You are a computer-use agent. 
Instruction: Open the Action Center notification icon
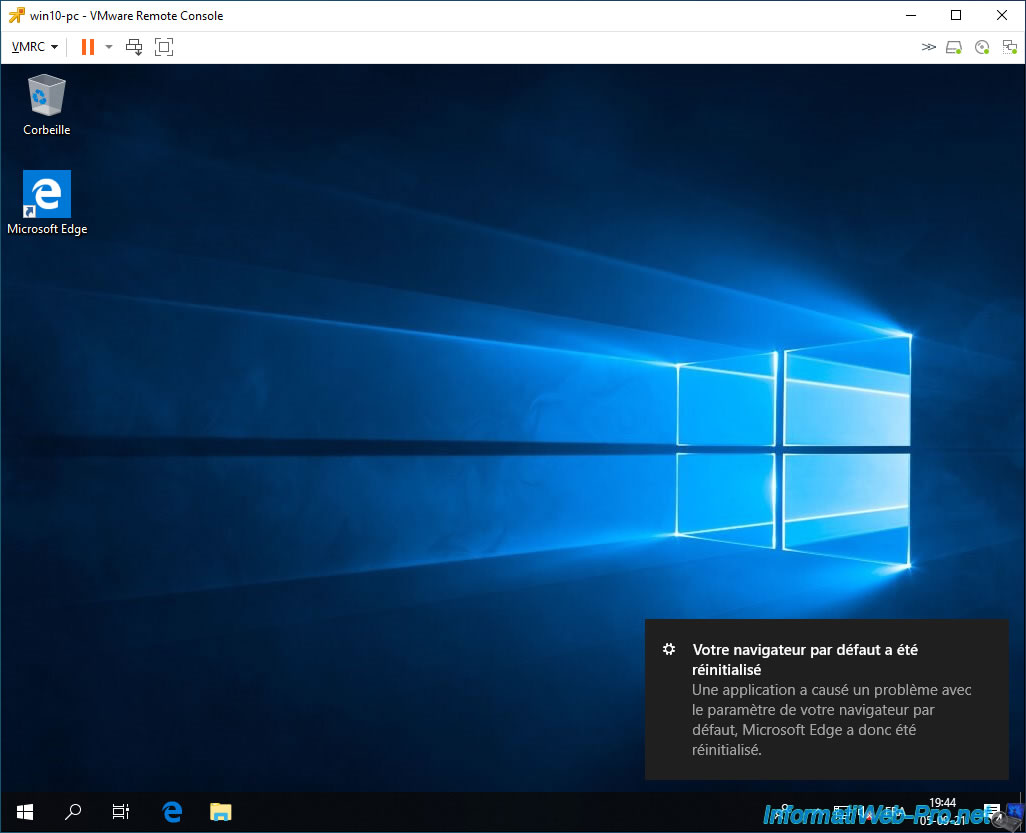pos(991,812)
